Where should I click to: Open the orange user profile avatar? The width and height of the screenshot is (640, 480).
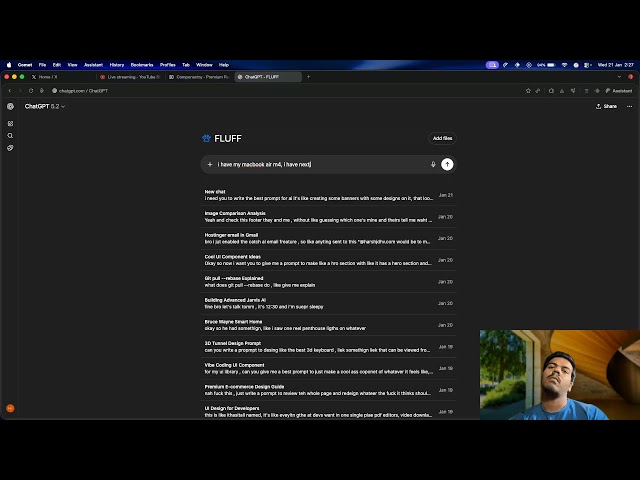tap(11, 408)
